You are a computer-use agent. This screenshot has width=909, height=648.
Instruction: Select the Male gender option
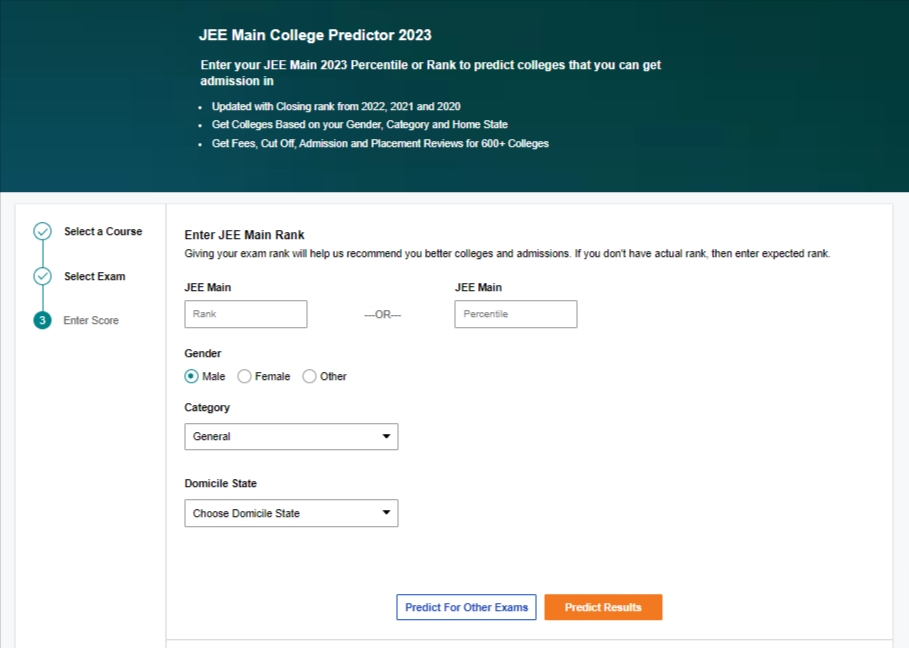point(192,377)
